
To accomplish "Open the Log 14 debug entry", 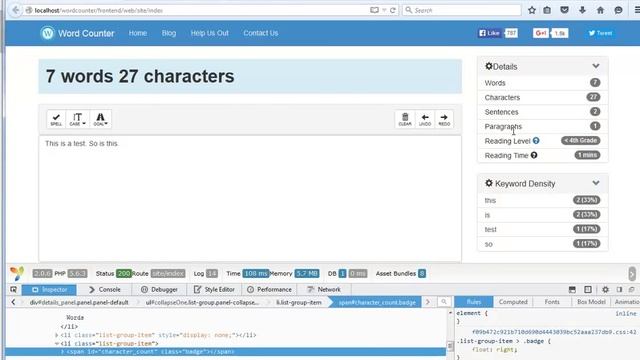I will (205, 273).
